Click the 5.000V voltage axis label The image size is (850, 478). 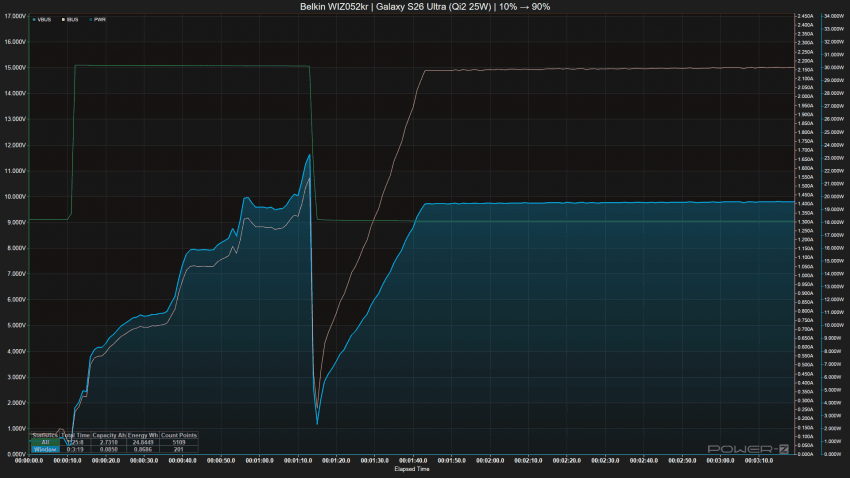(15, 325)
